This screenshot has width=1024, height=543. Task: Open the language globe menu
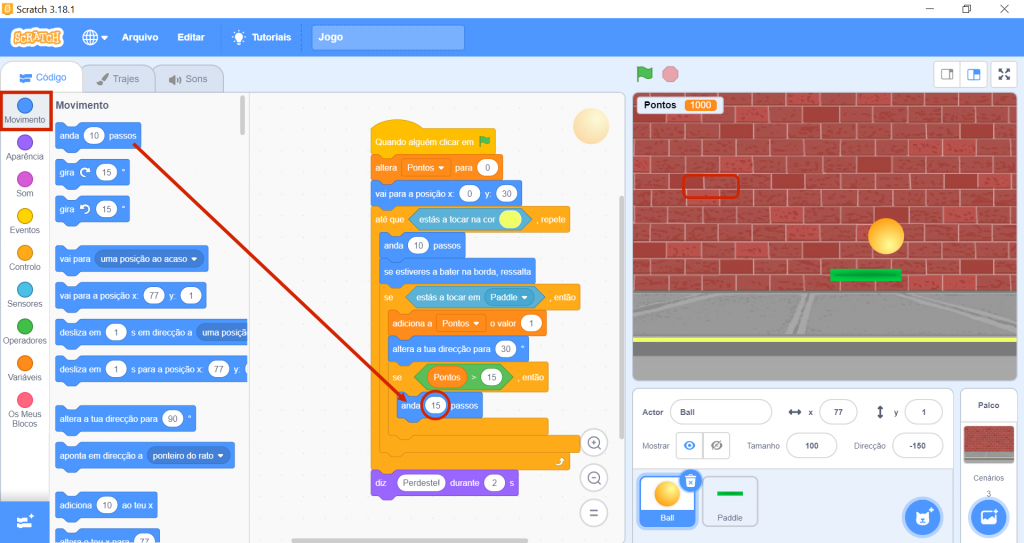tap(95, 37)
